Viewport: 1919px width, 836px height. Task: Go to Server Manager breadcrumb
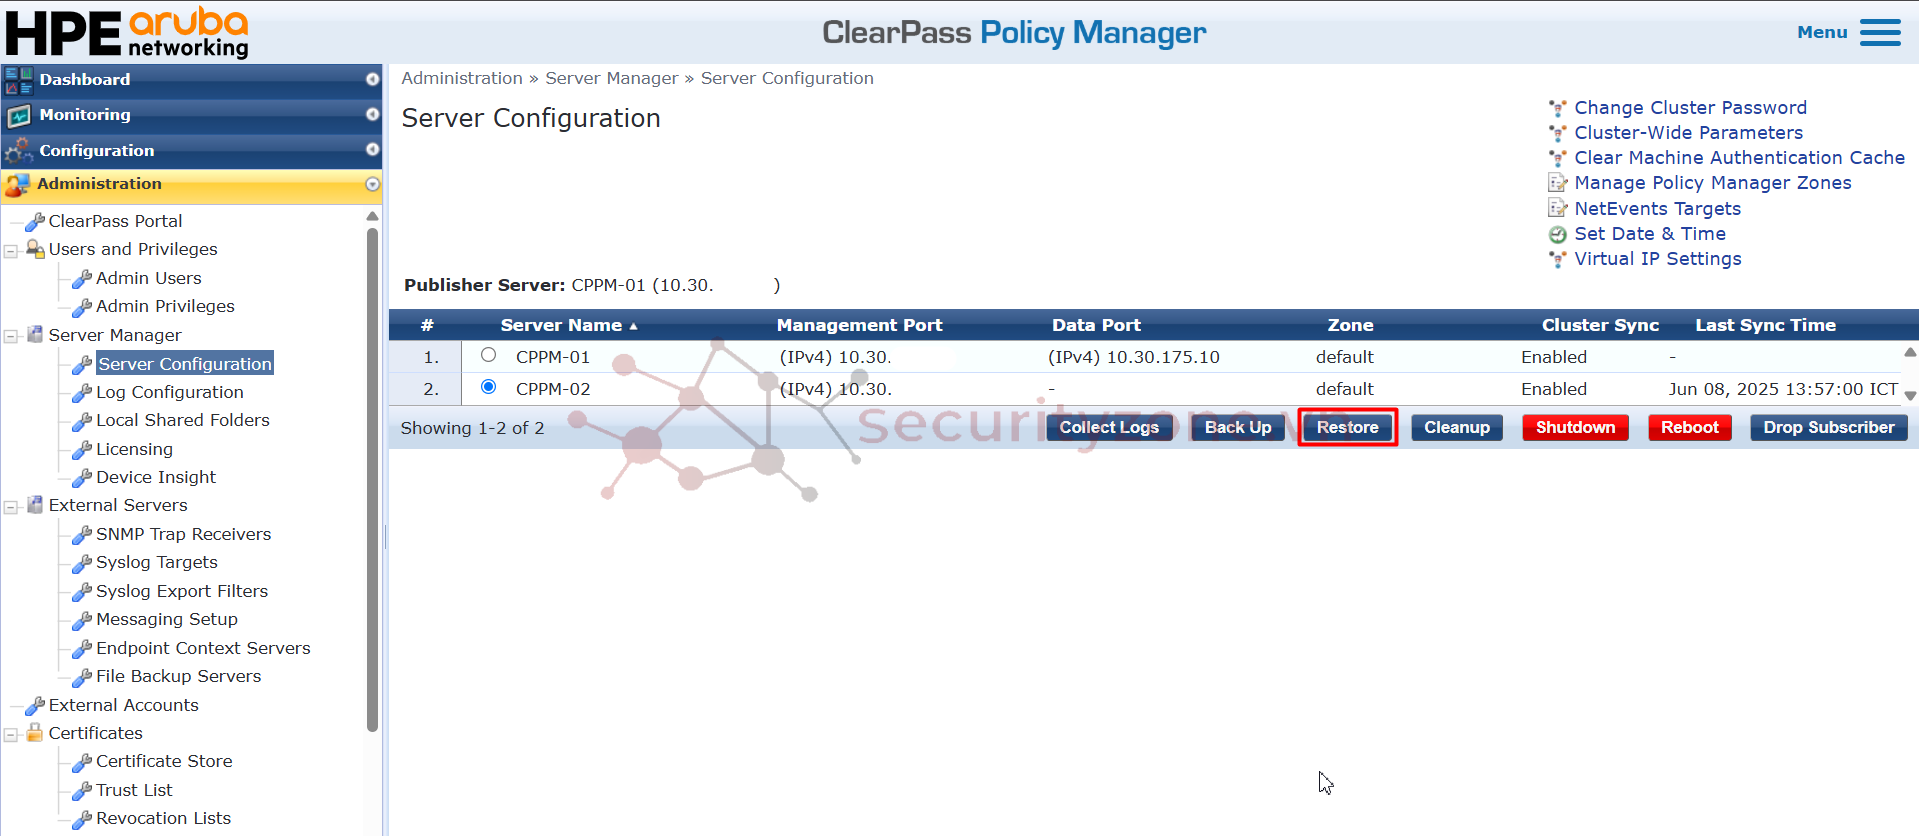[612, 78]
